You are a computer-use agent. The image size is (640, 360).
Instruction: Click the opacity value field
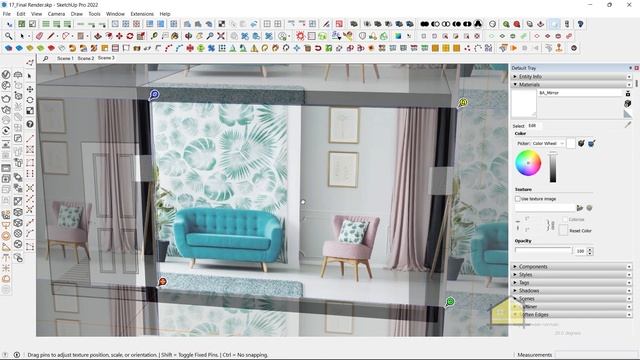[580, 251]
